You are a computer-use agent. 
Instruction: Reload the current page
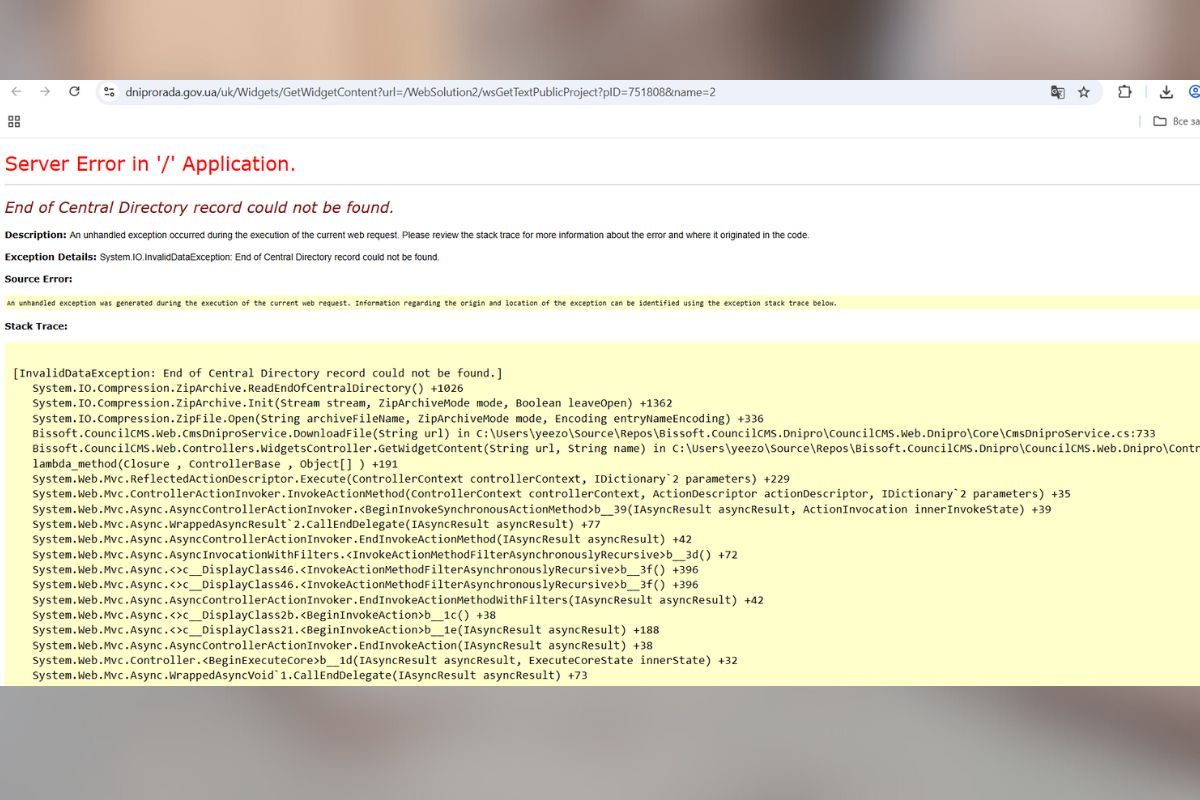click(x=74, y=92)
